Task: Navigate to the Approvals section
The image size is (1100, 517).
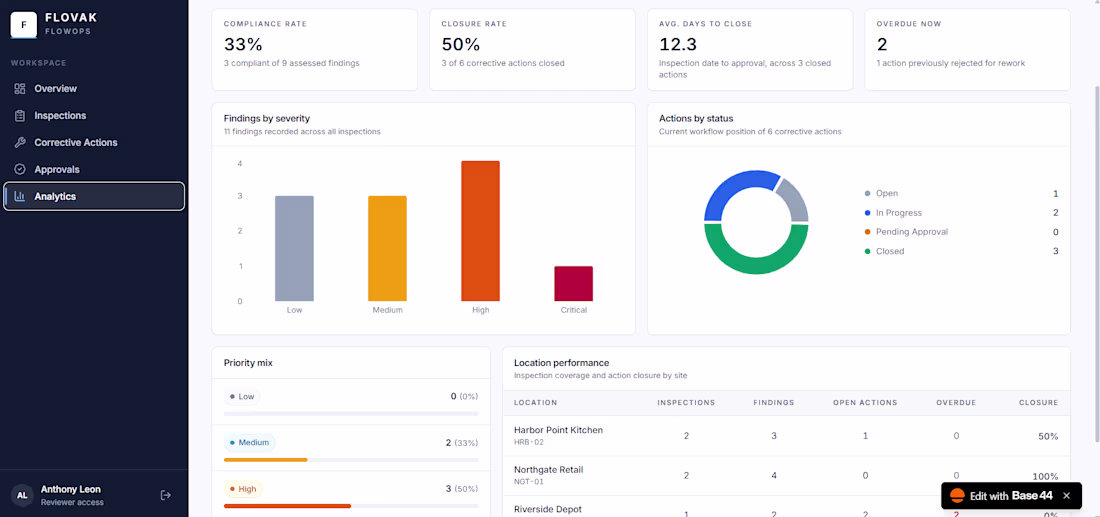Action: coord(94,170)
